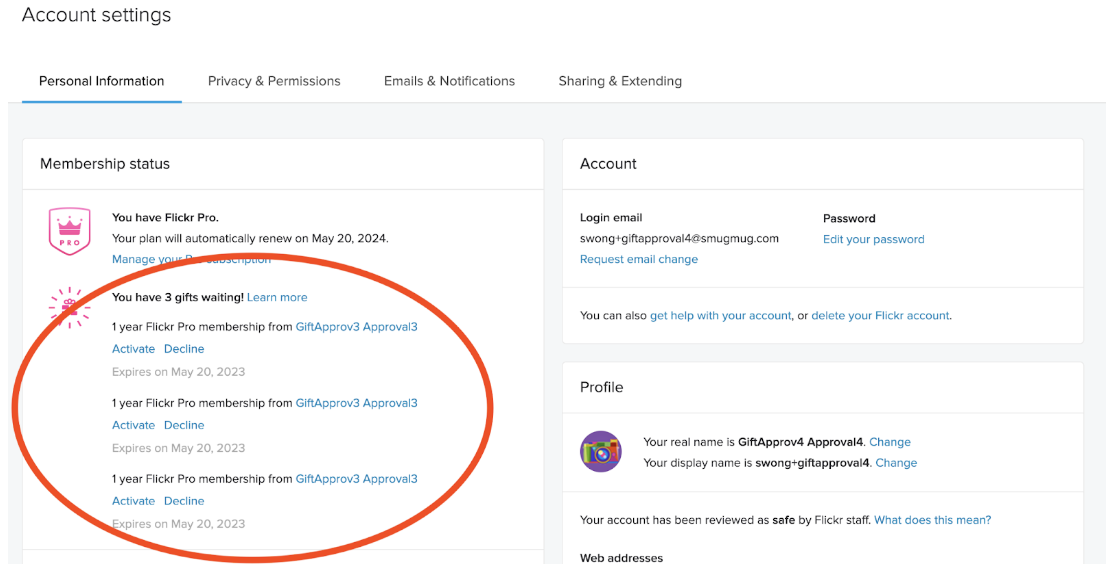Click 'You have 3 gifts waiting!' text
The height and width of the screenshot is (572, 1106).
tap(178, 298)
